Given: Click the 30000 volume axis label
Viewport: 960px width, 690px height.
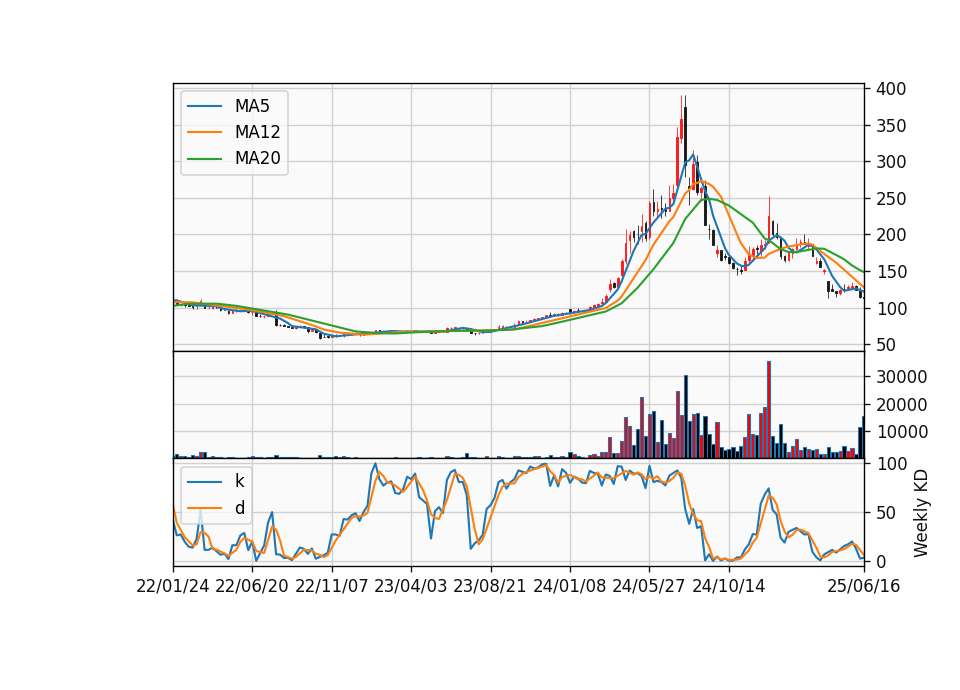Looking at the screenshot, I should [x=901, y=377].
